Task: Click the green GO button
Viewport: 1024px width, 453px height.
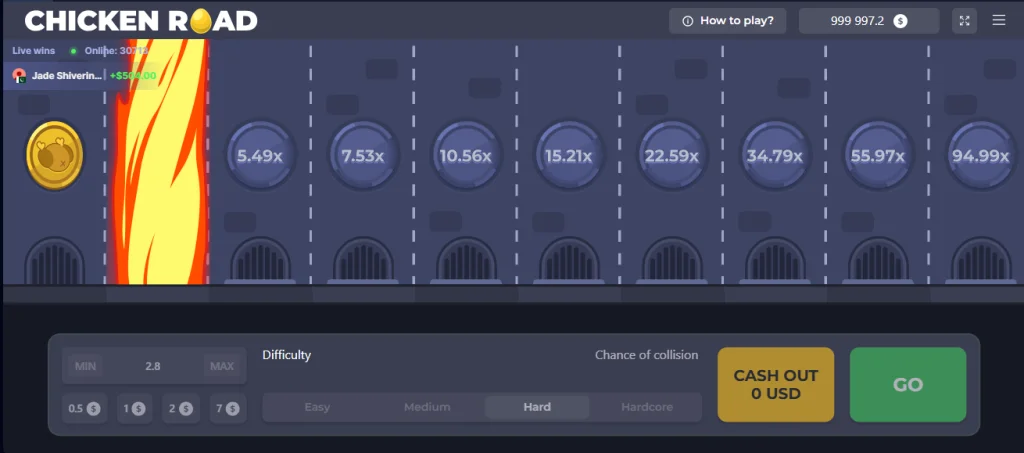Action: coord(908,384)
